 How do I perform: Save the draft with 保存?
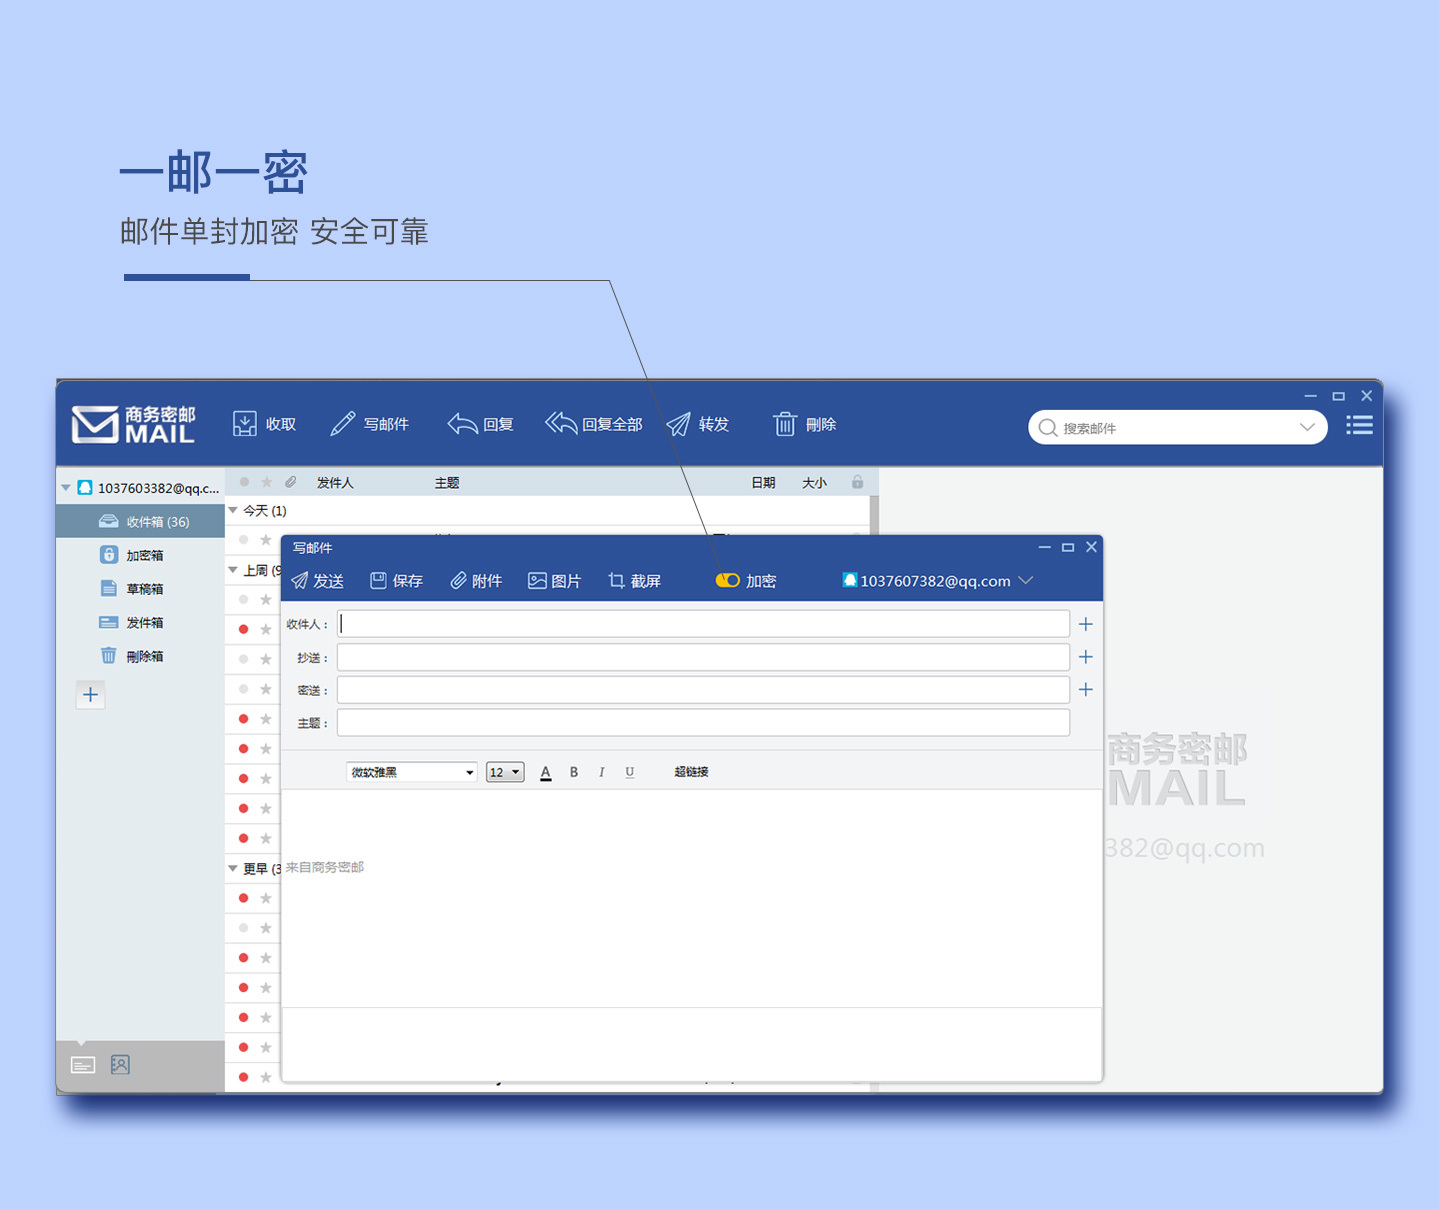[396, 581]
